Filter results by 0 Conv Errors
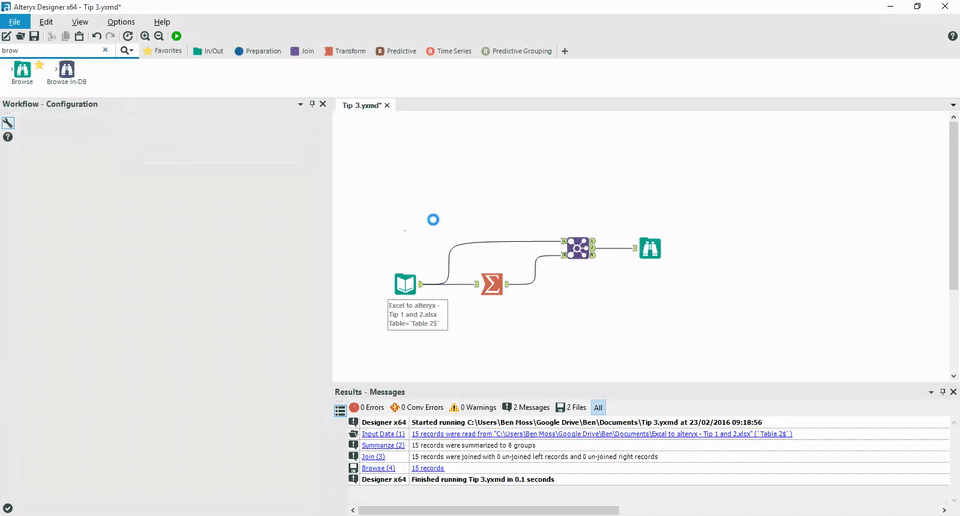 (x=416, y=407)
